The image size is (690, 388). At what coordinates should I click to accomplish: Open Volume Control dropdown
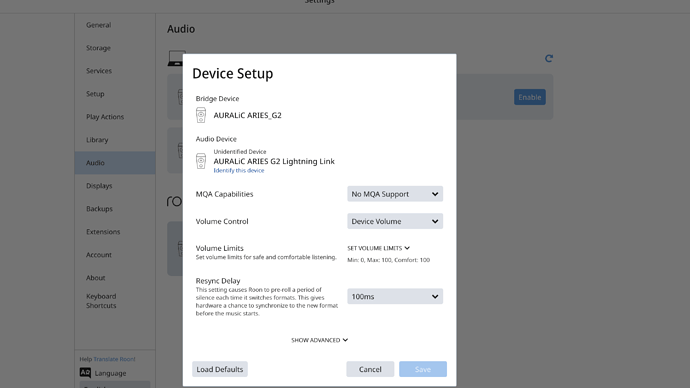(x=395, y=221)
